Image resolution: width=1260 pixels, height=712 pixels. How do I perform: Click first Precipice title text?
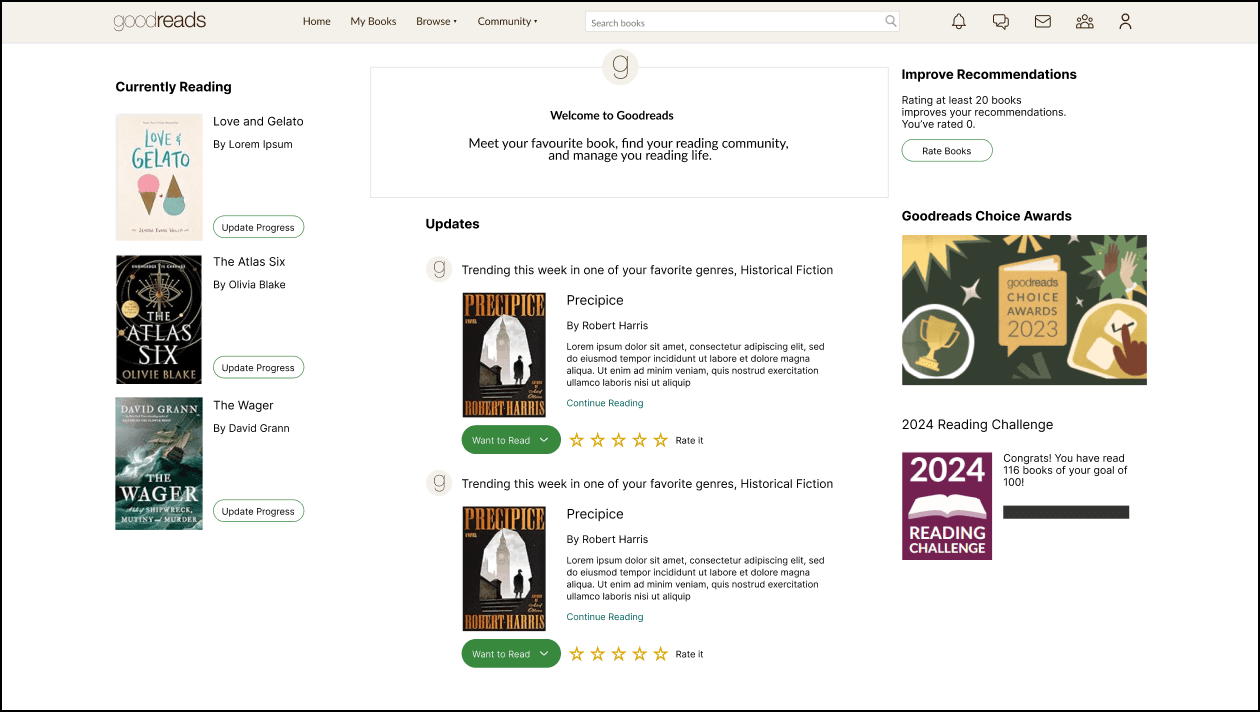click(x=595, y=300)
